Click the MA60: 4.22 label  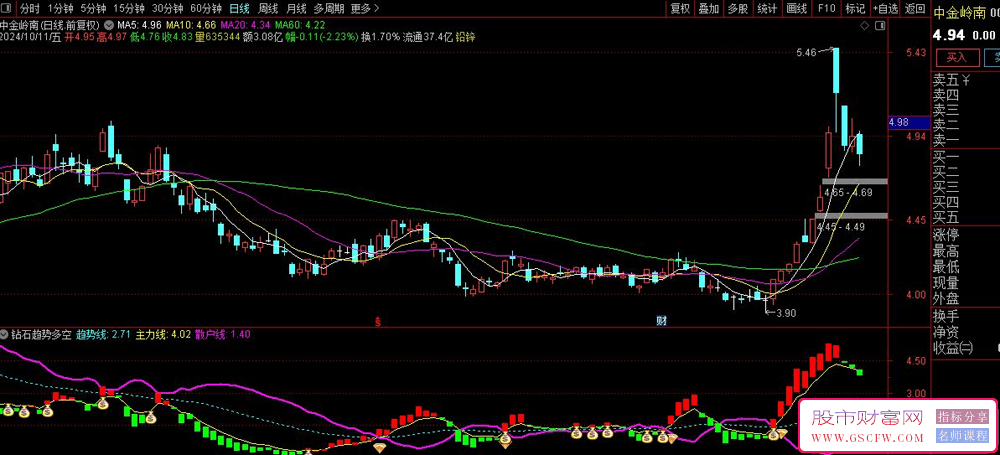(300, 25)
